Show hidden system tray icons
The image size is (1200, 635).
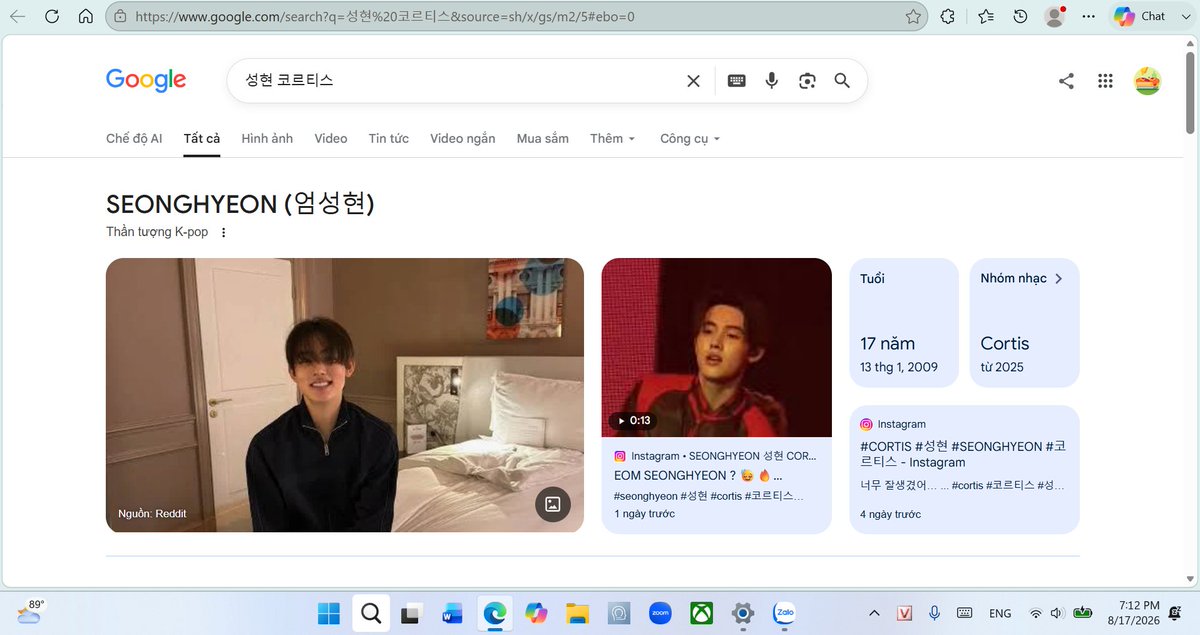874,613
